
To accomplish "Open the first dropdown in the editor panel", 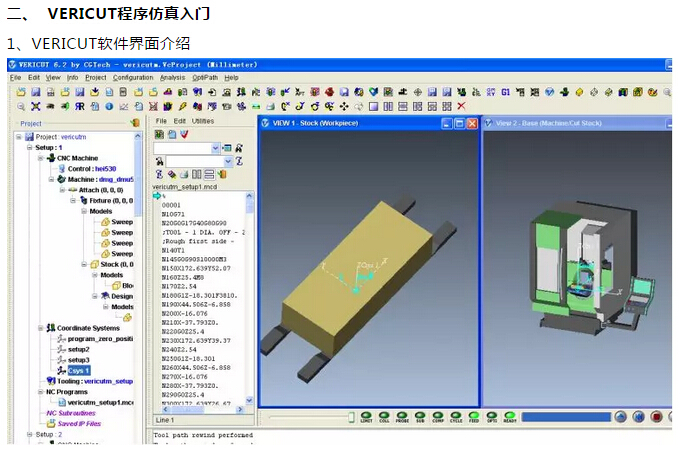I will tap(215, 148).
